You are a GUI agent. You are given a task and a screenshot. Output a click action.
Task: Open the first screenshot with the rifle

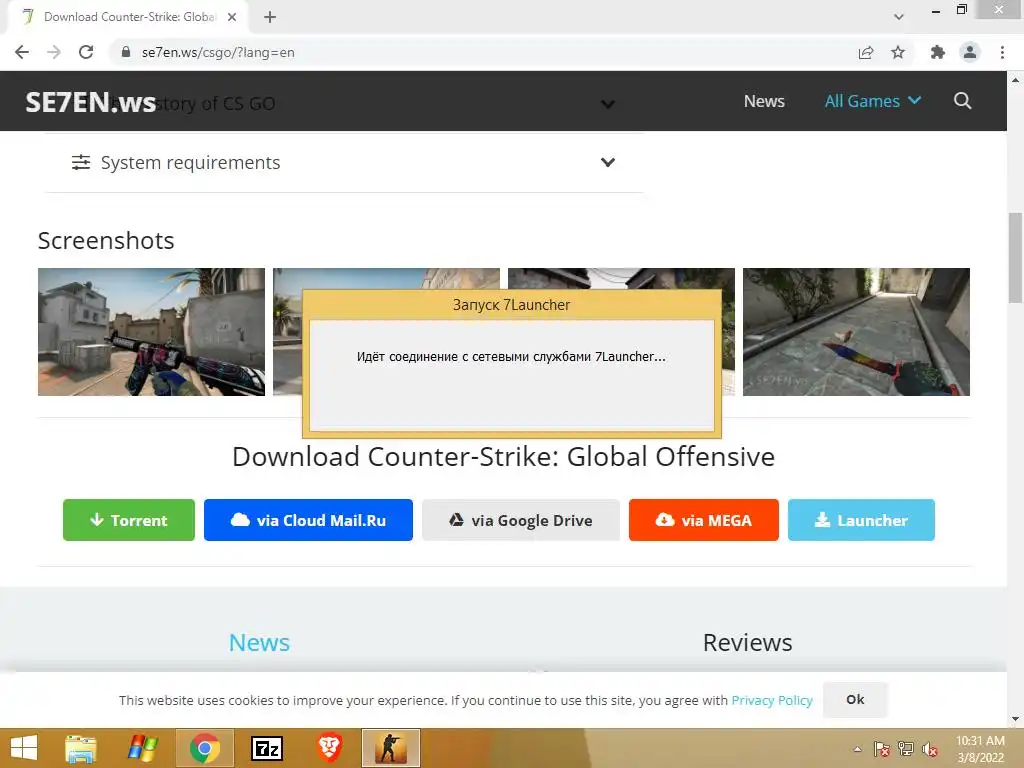click(152, 332)
